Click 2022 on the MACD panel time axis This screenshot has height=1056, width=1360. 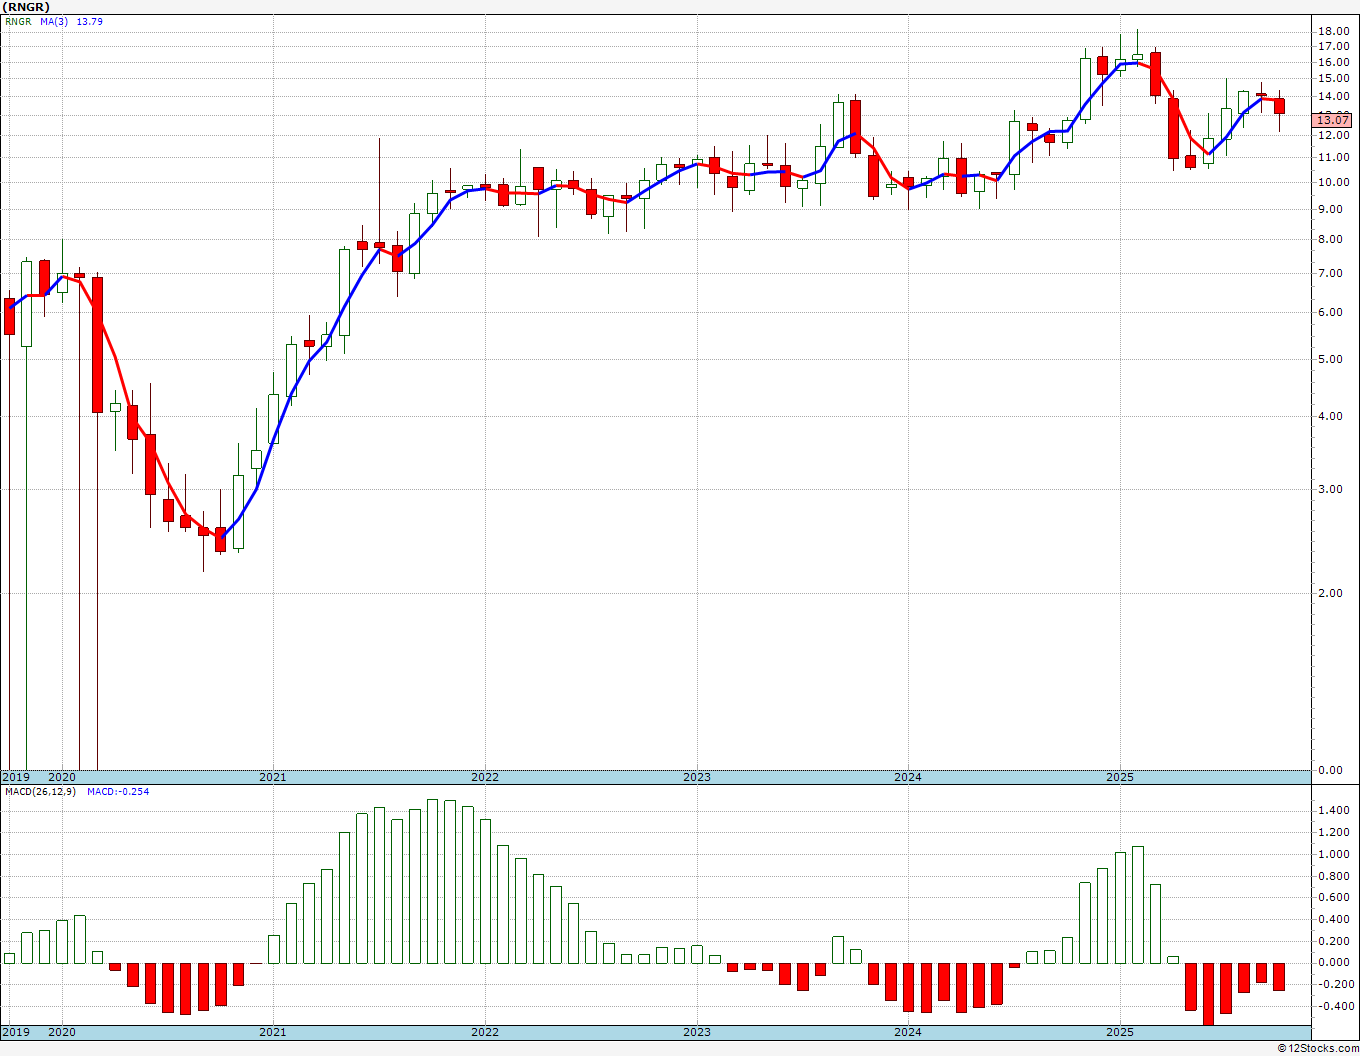pos(485,1032)
